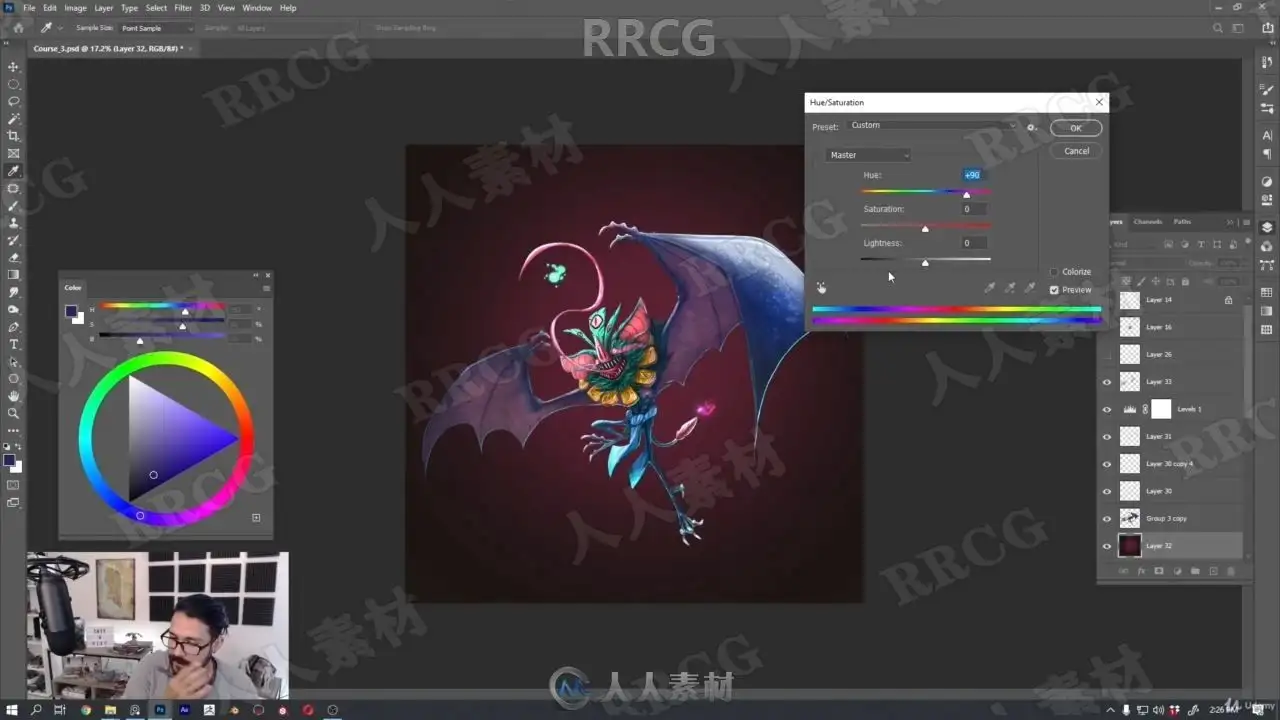Select the Move tool
1280x720 pixels.
13,67
